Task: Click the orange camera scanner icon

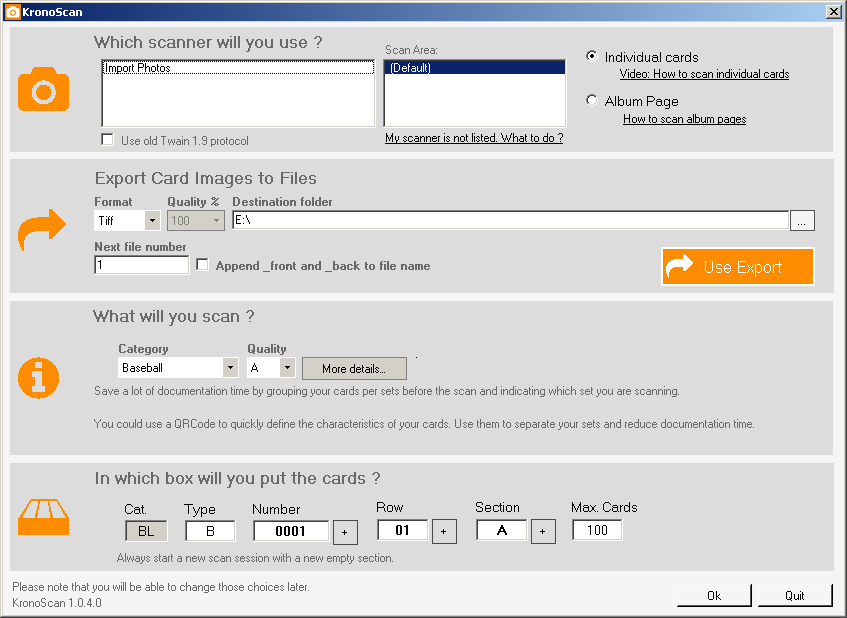Action: coord(44,89)
